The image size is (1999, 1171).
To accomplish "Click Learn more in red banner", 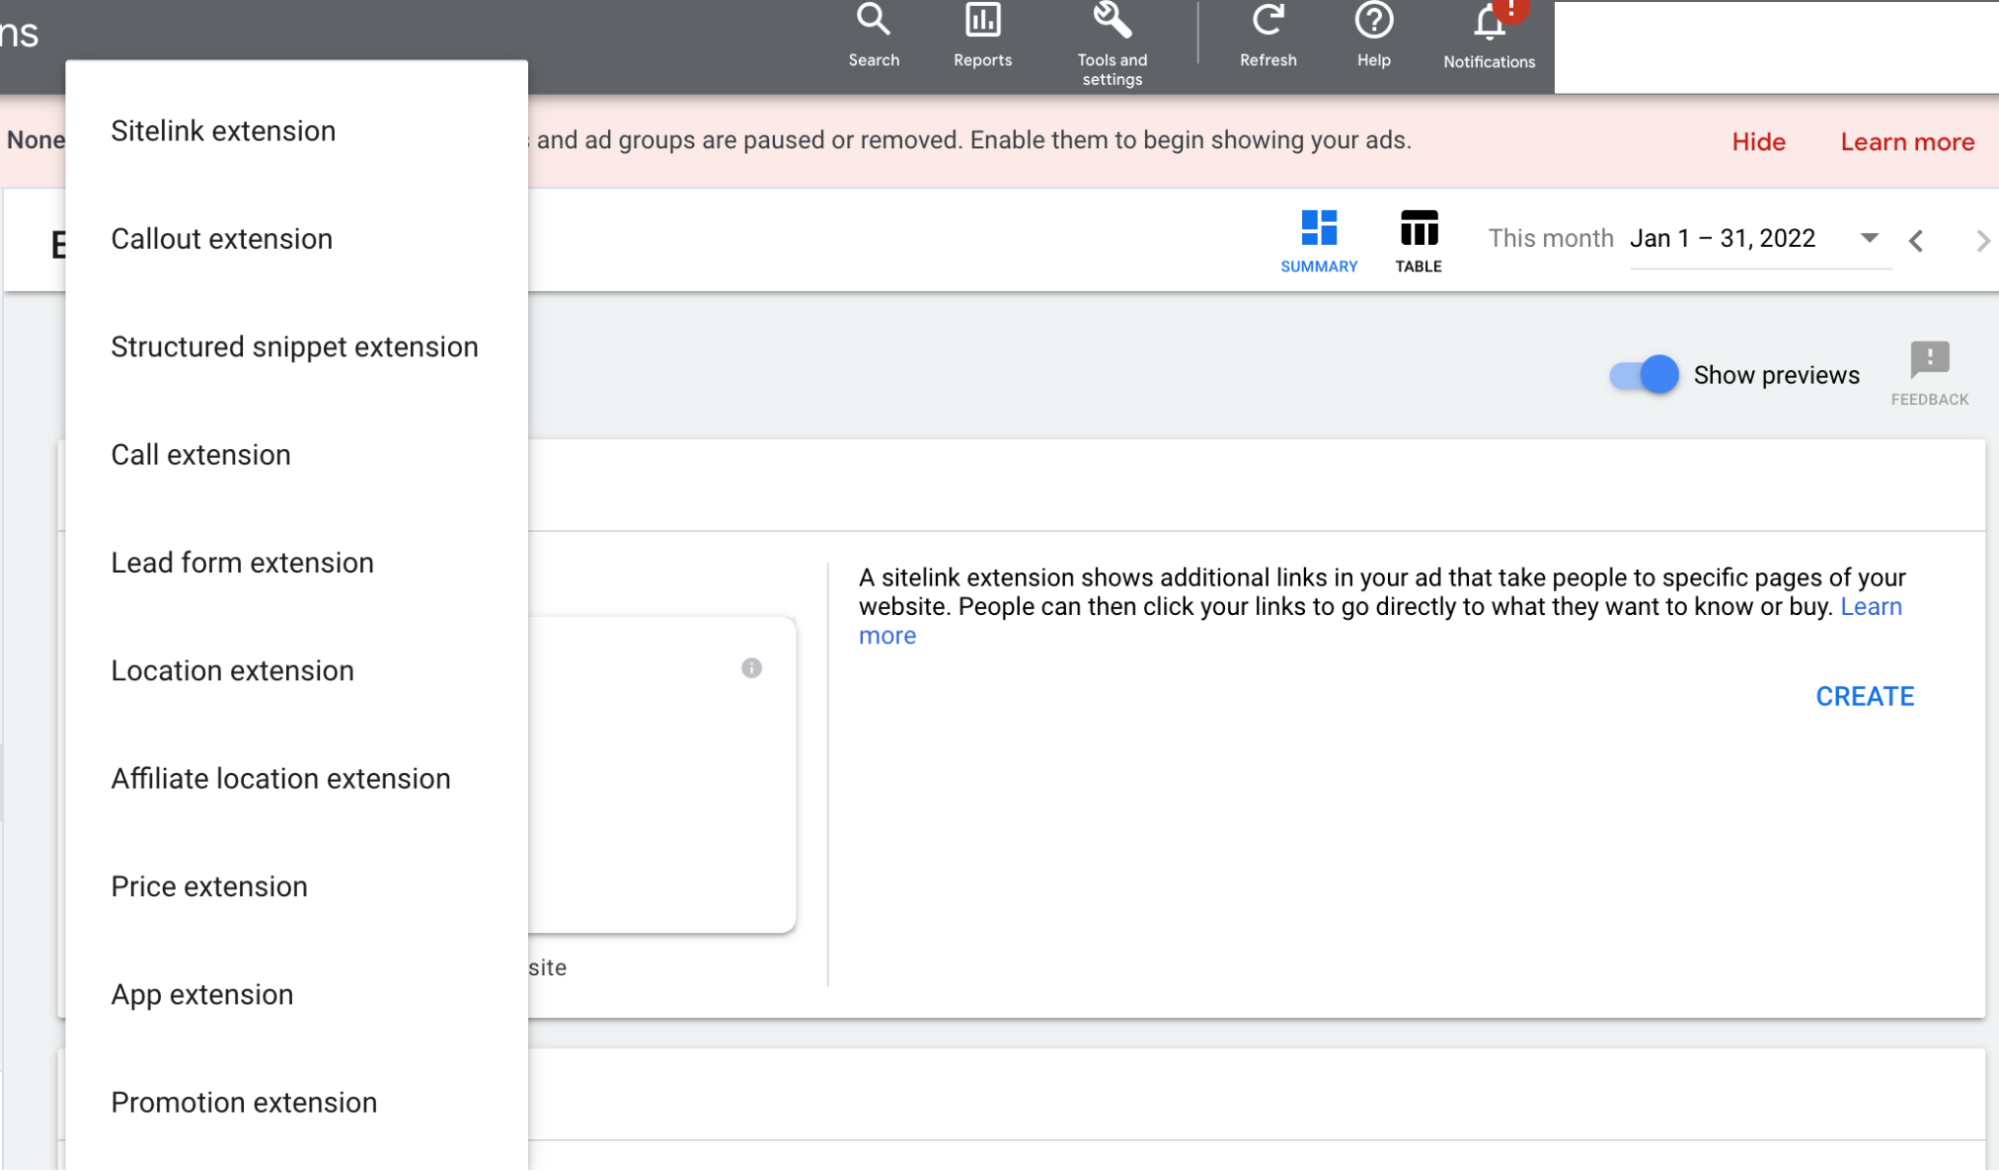I will (x=1907, y=142).
